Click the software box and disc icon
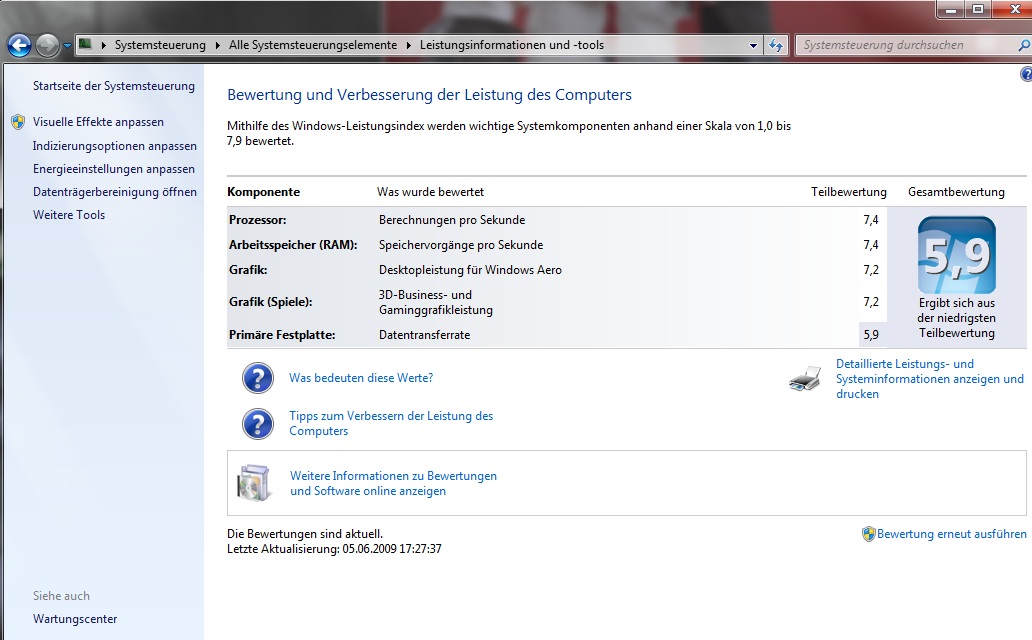 254,483
